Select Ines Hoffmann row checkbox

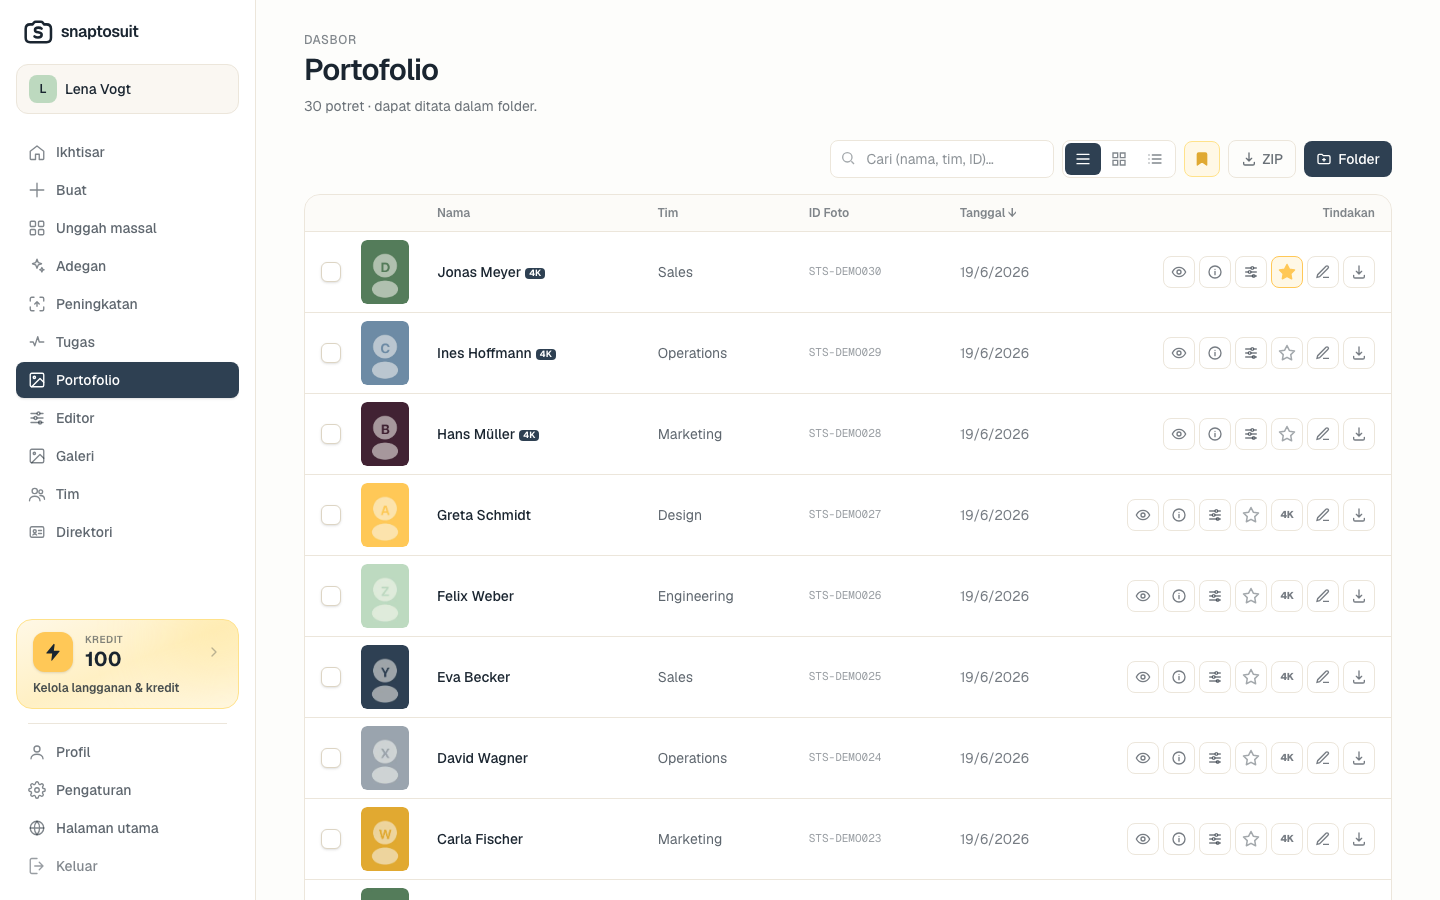[331, 353]
